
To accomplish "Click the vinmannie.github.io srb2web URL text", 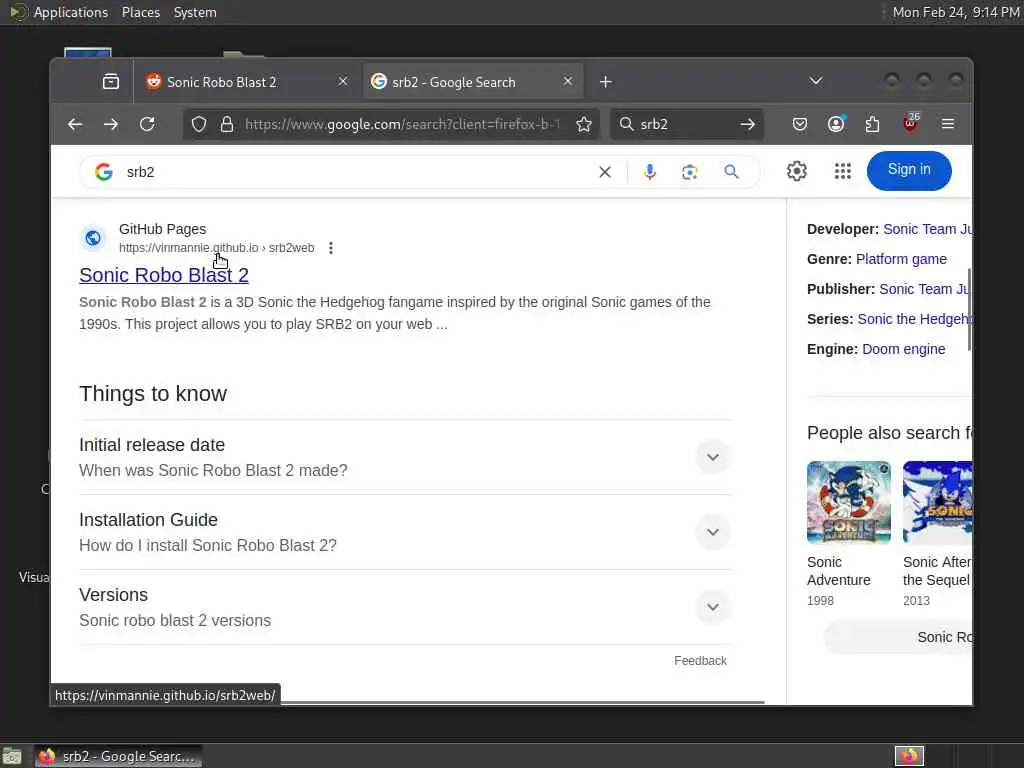I will coord(216,248).
